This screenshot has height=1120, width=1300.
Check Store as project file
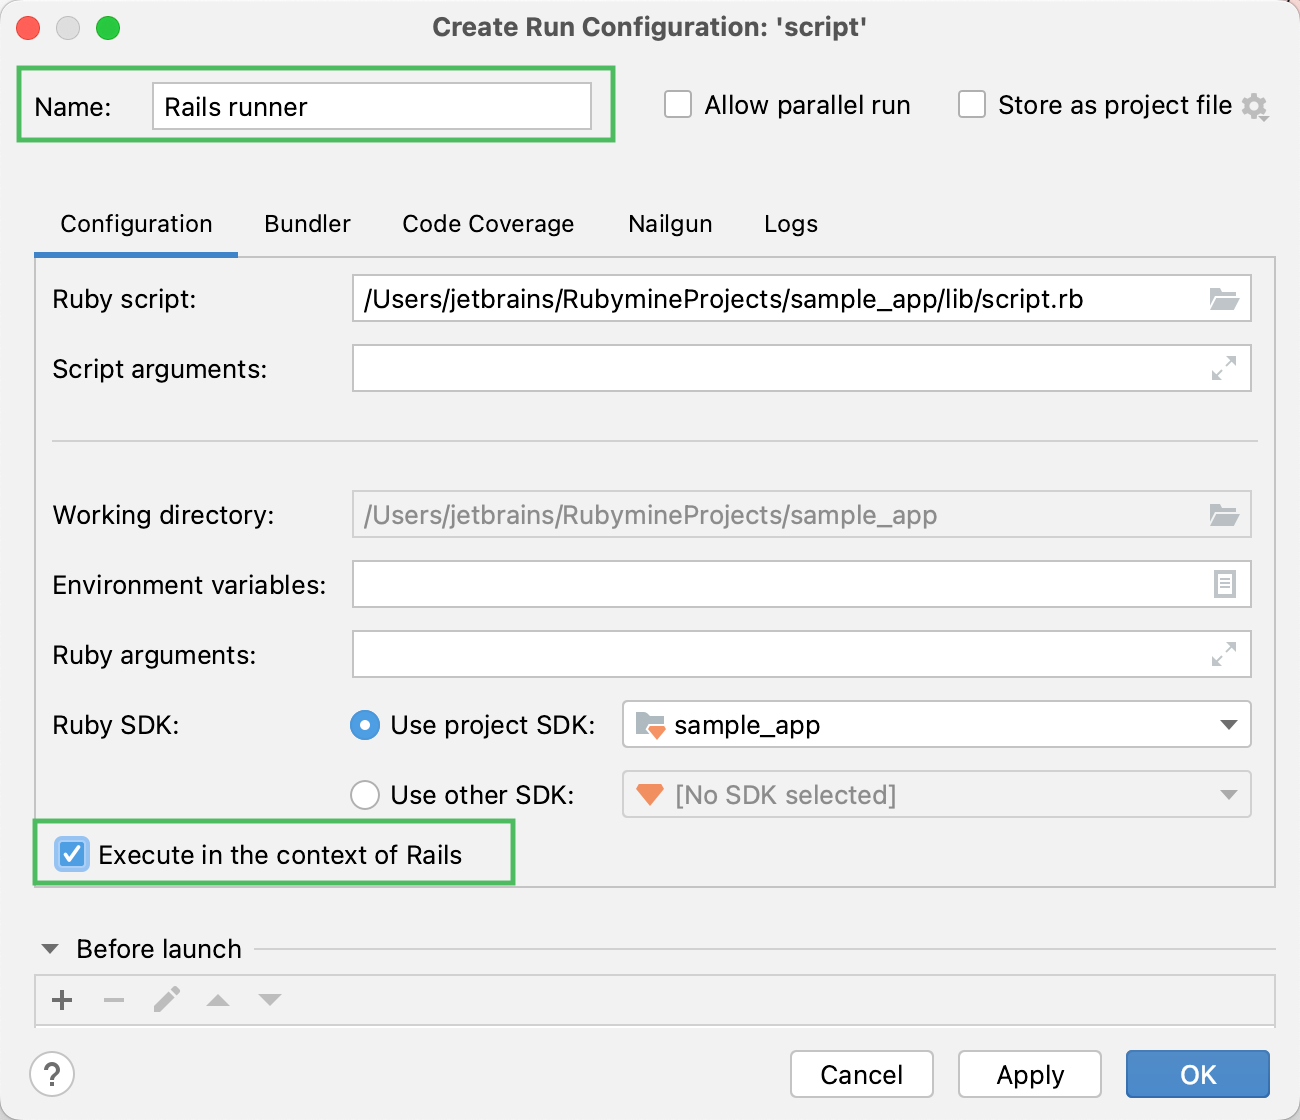pyautogui.click(x=971, y=104)
